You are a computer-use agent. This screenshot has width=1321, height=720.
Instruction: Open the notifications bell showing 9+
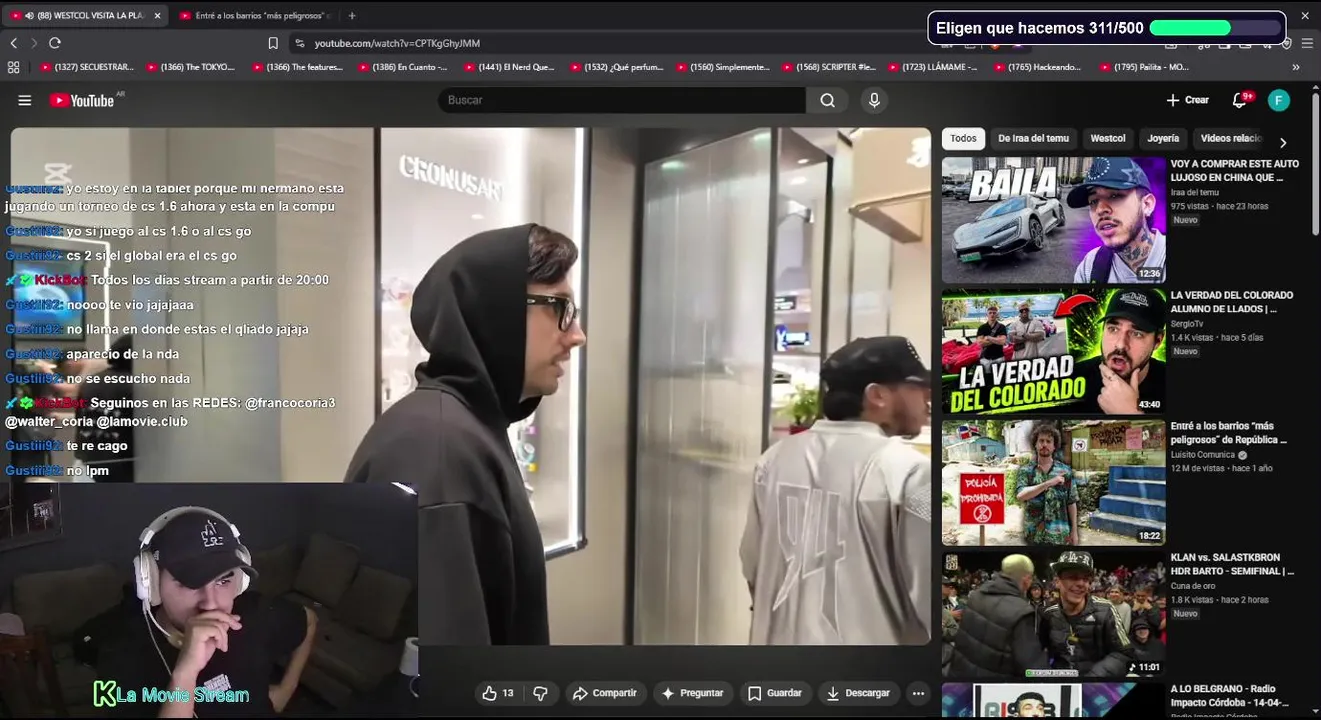[x=1240, y=100]
